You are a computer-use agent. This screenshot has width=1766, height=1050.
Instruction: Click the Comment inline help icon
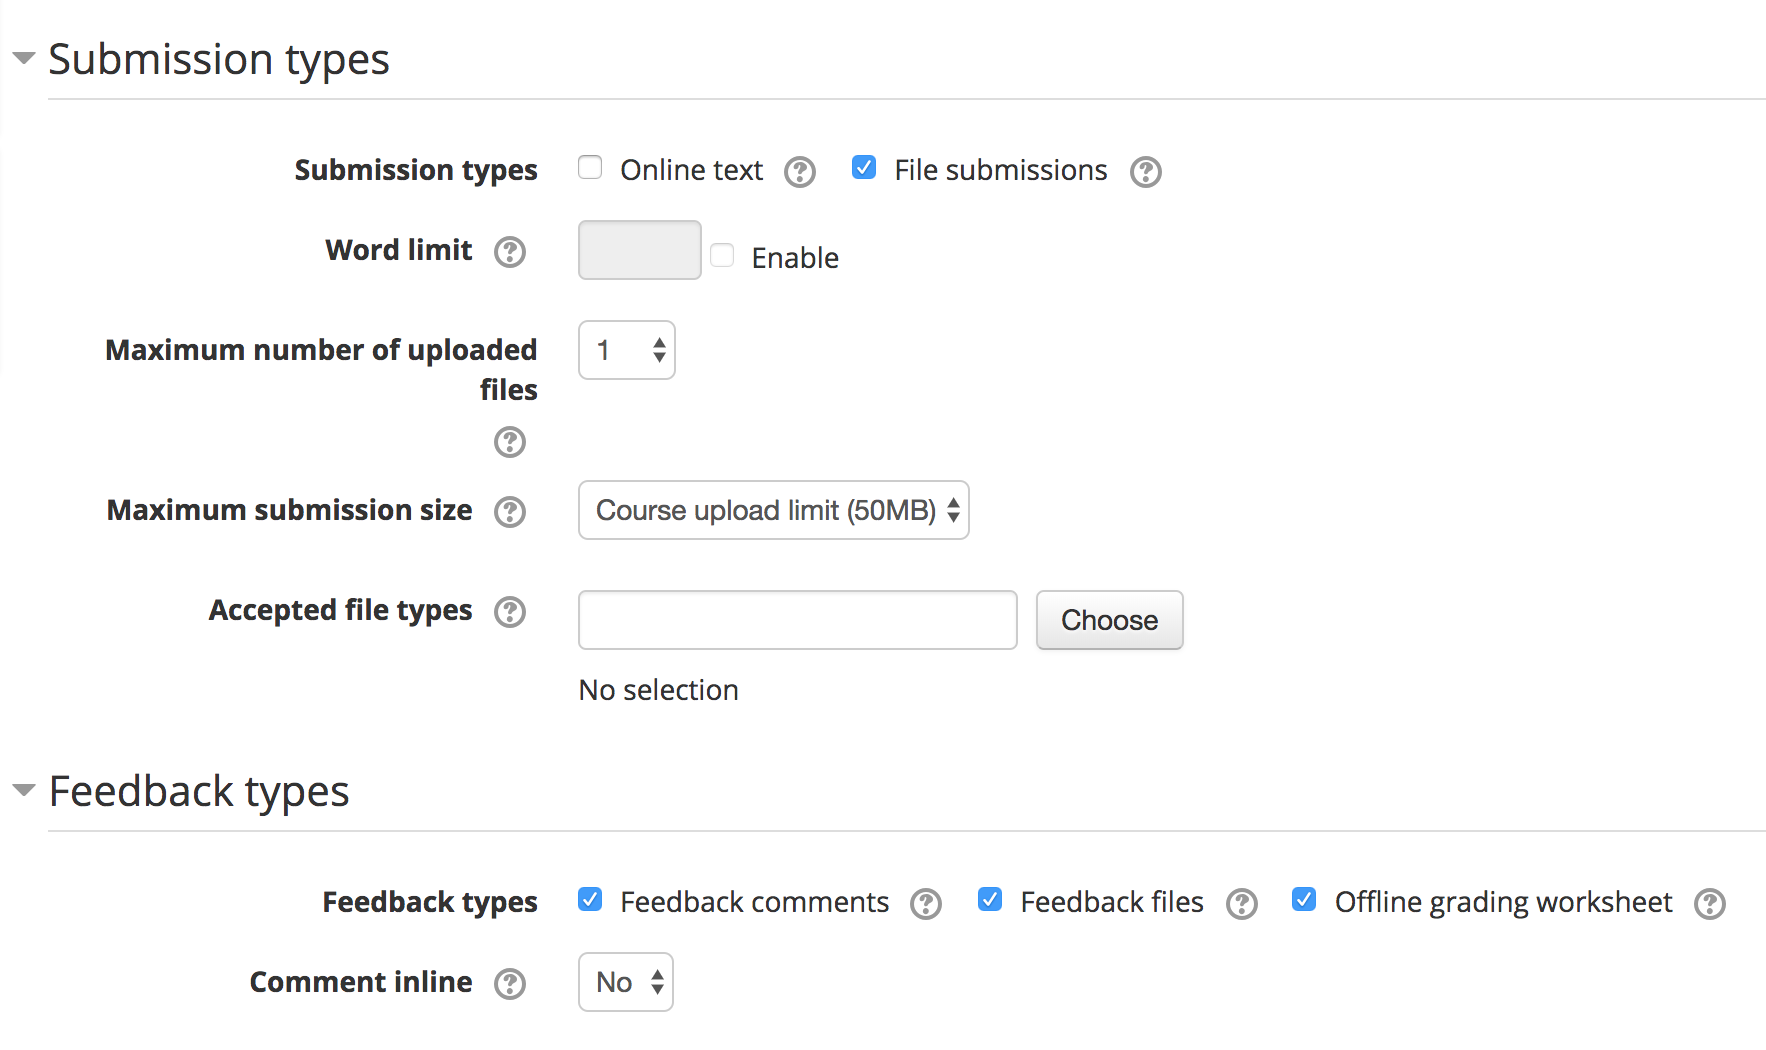coord(510,984)
